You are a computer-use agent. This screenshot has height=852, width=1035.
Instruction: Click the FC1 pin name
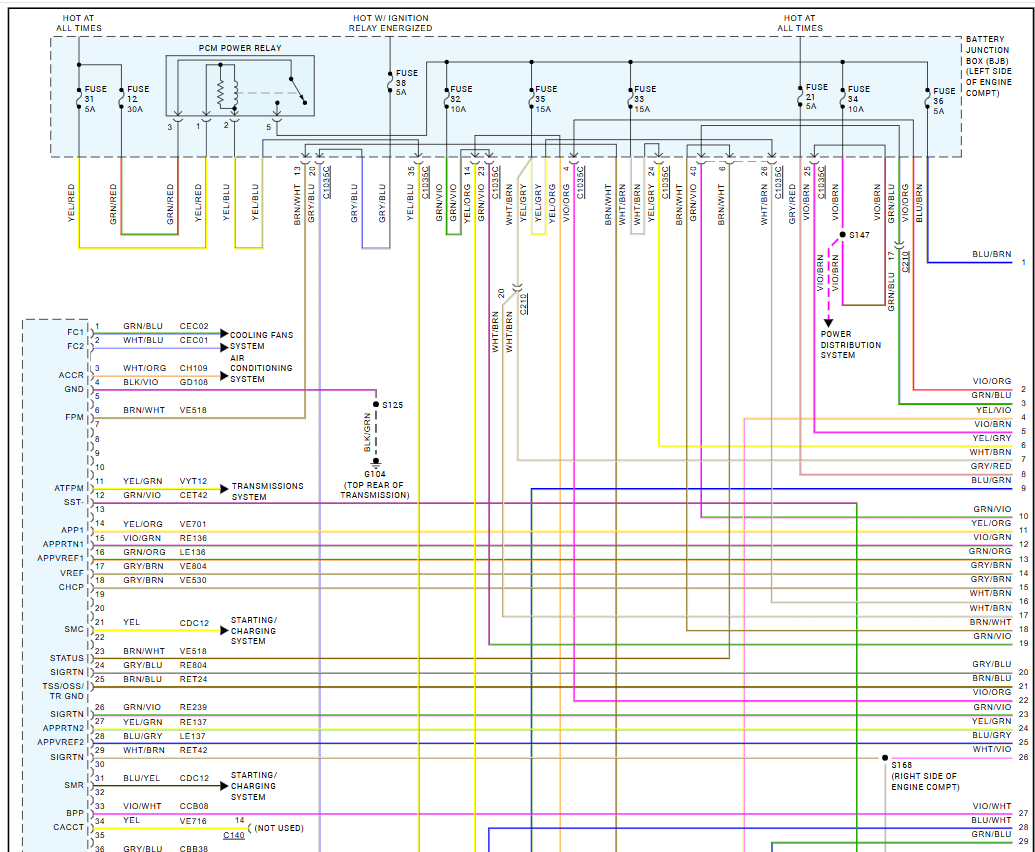(x=75, y=332)
